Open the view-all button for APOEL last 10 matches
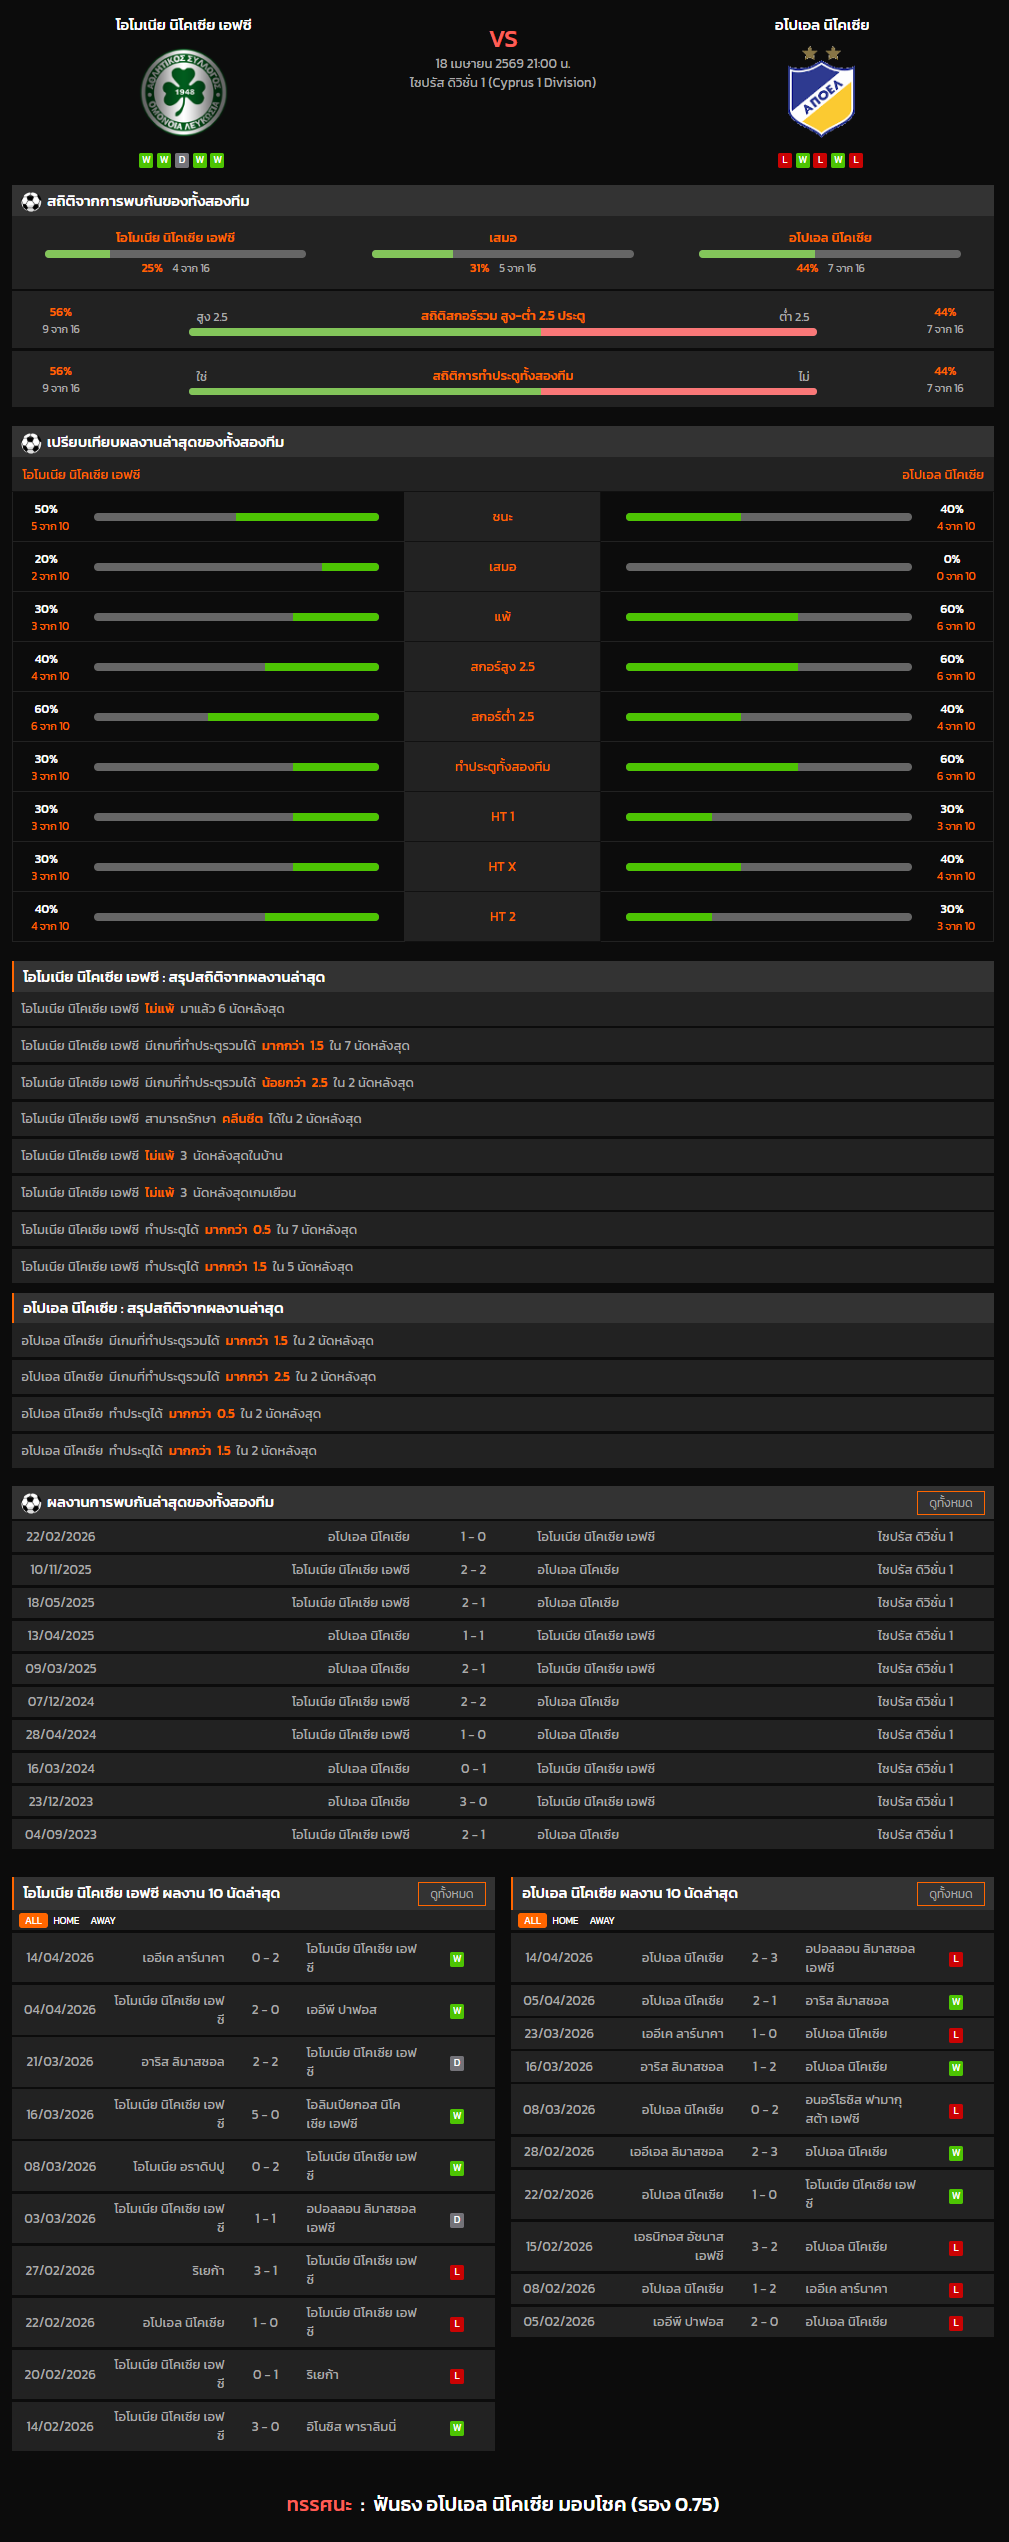Viewport: 1009px width, 2542px height. (950, 1894)
